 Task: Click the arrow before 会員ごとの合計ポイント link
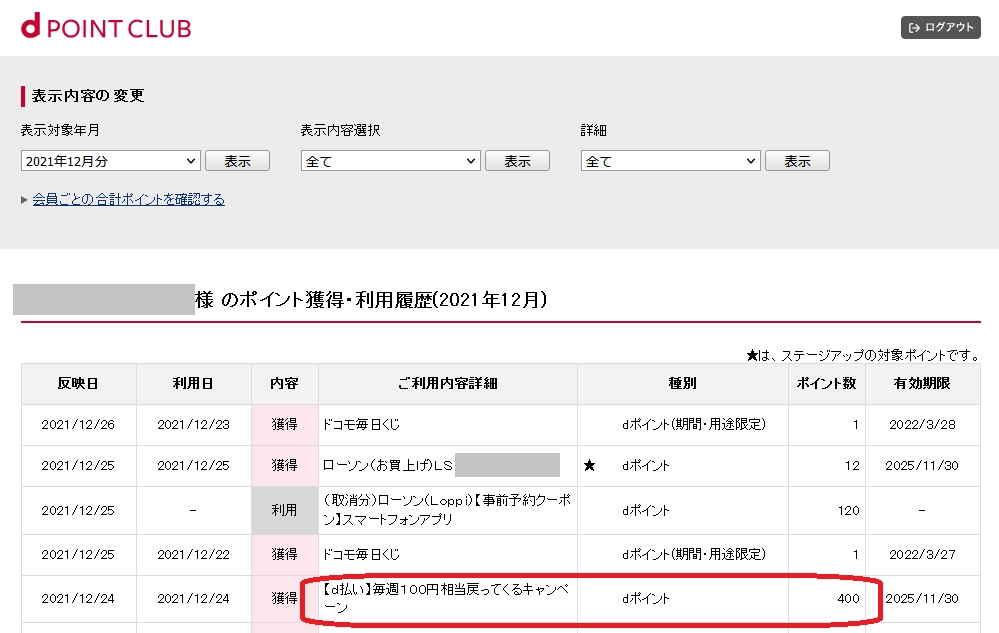(24, 200)
